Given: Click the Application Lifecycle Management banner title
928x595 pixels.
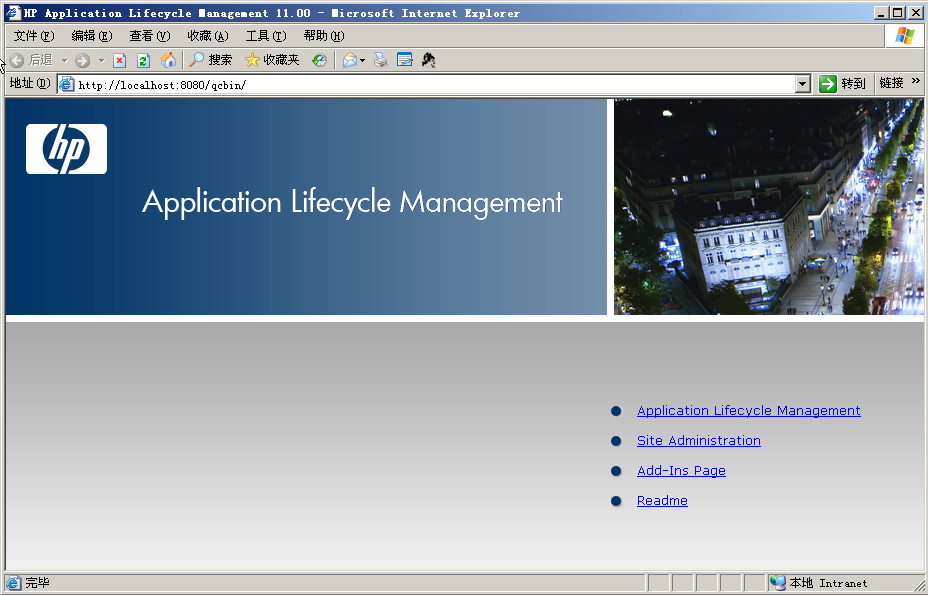Looking at the screenshot, I should click(352, 203).
